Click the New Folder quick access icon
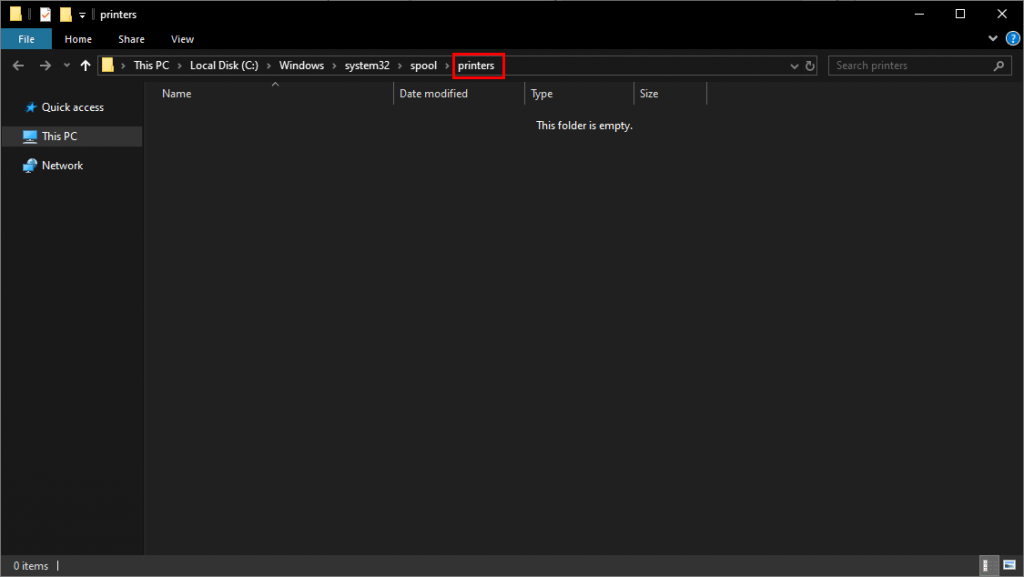1024x577 pixels. click(66, 14)
